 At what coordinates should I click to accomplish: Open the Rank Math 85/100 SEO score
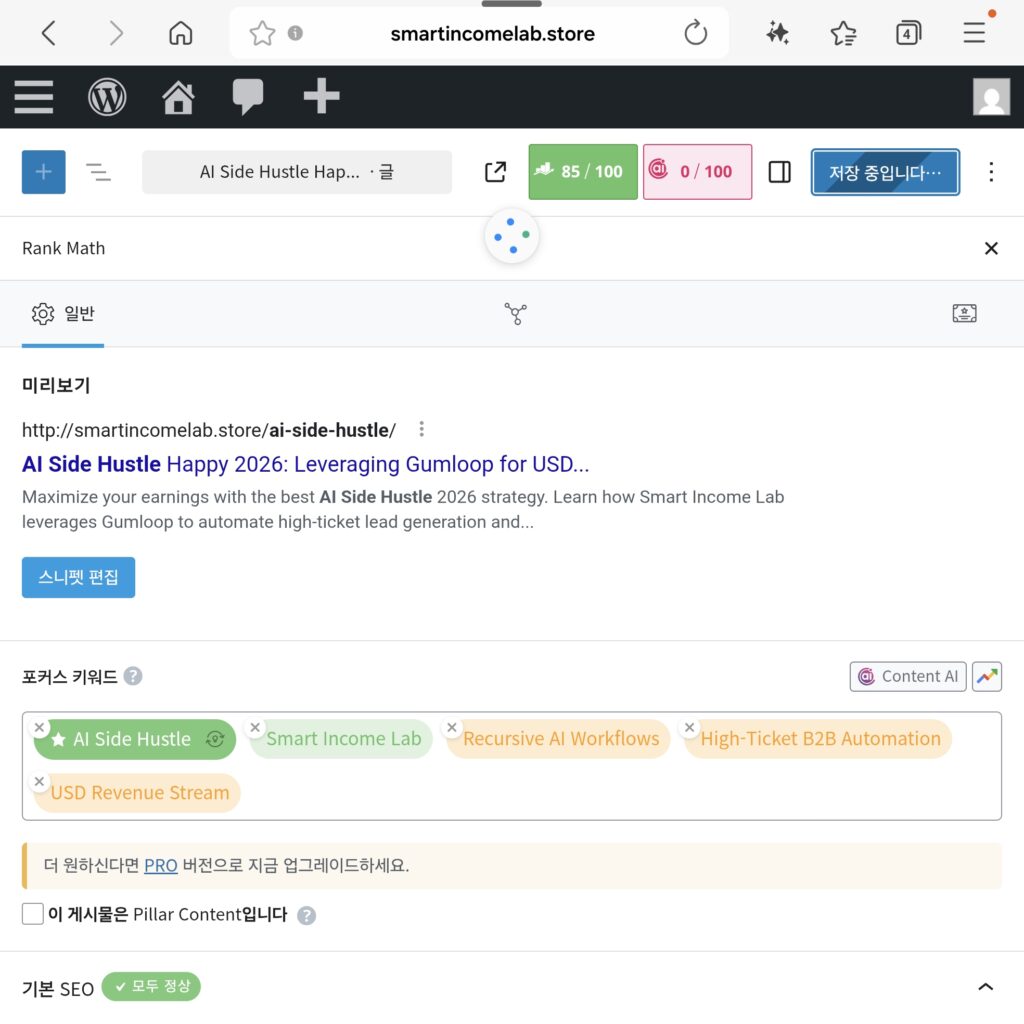[x=582, y=172]
